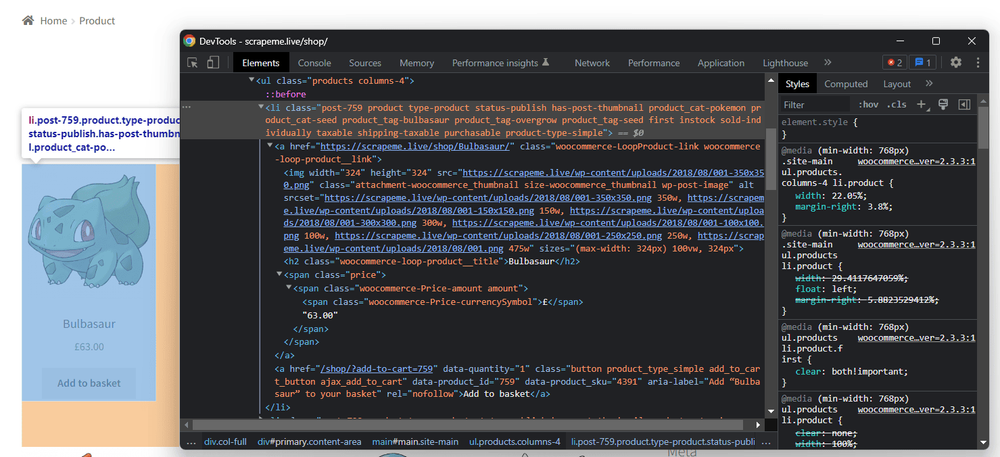The image size is (1000, 457).
Task: Select div.col-full in DOM breadcrumb
Action: (x=225, y=441)
